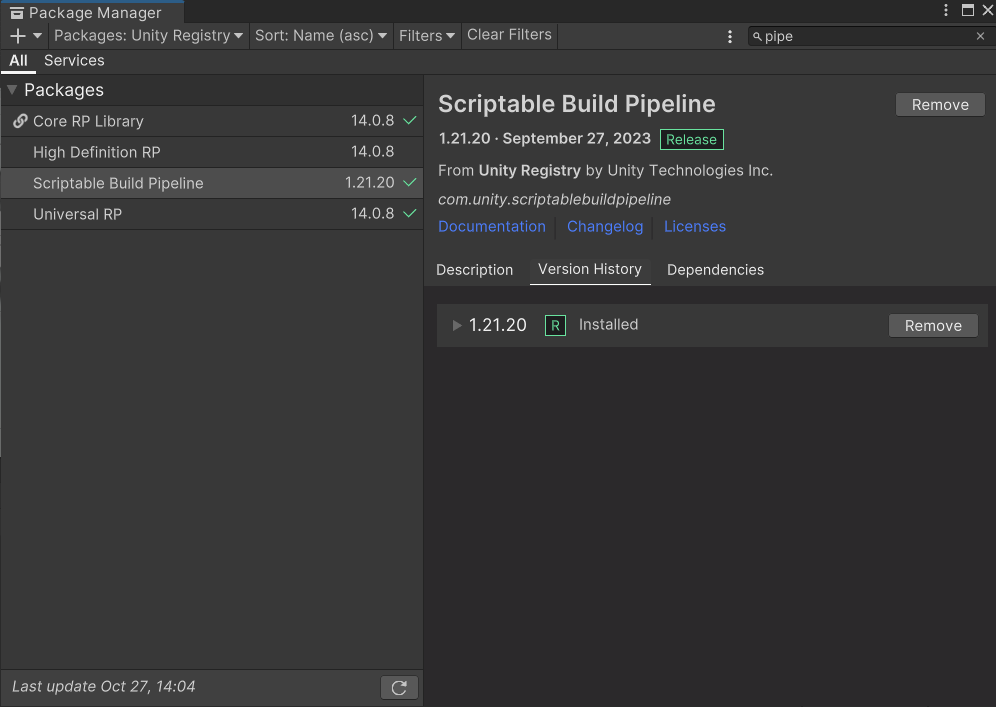This screenshot has height=707, width=996.
Task: Switch to the Description tab
Action: 474,270
